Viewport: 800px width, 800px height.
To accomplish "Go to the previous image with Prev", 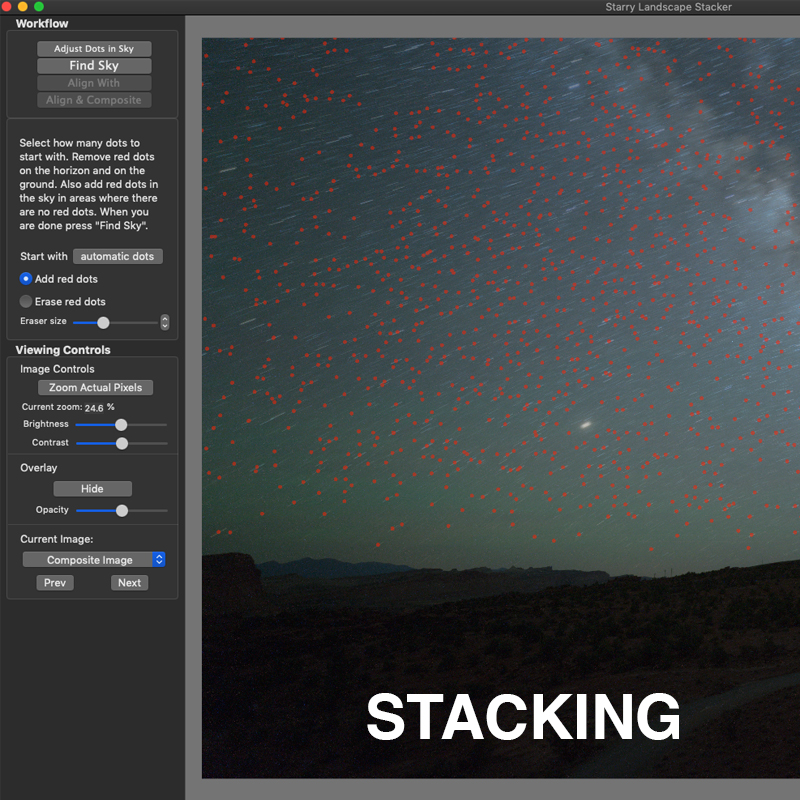I will pyautogui.click(x=55, y=583).
